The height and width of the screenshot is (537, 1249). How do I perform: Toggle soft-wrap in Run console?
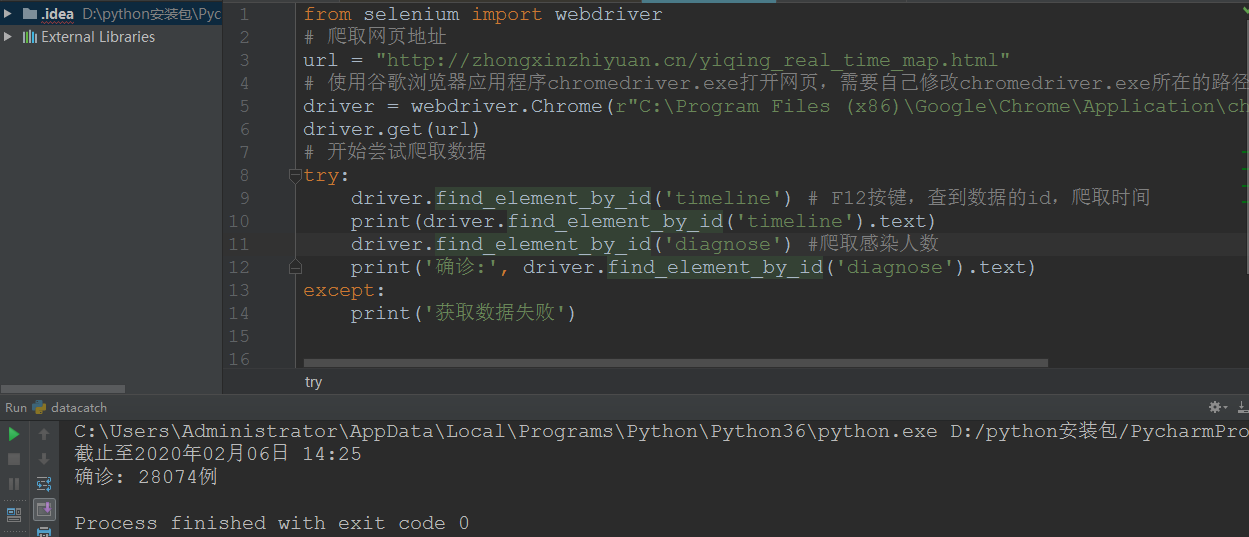pyautogui.click(x=44, y=484)
